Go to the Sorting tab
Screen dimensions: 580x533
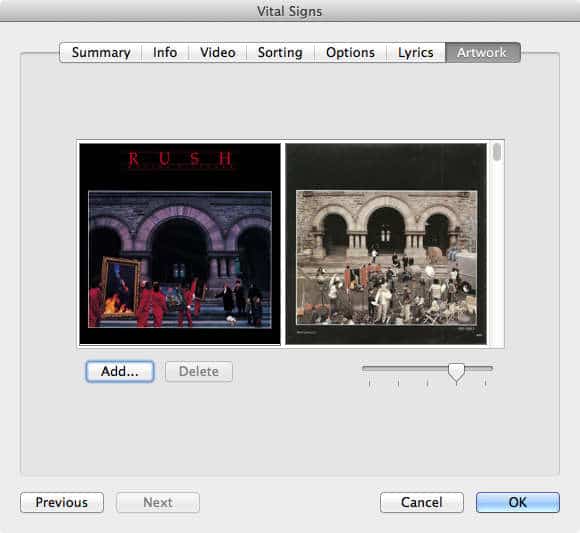[x=280, y=53]
